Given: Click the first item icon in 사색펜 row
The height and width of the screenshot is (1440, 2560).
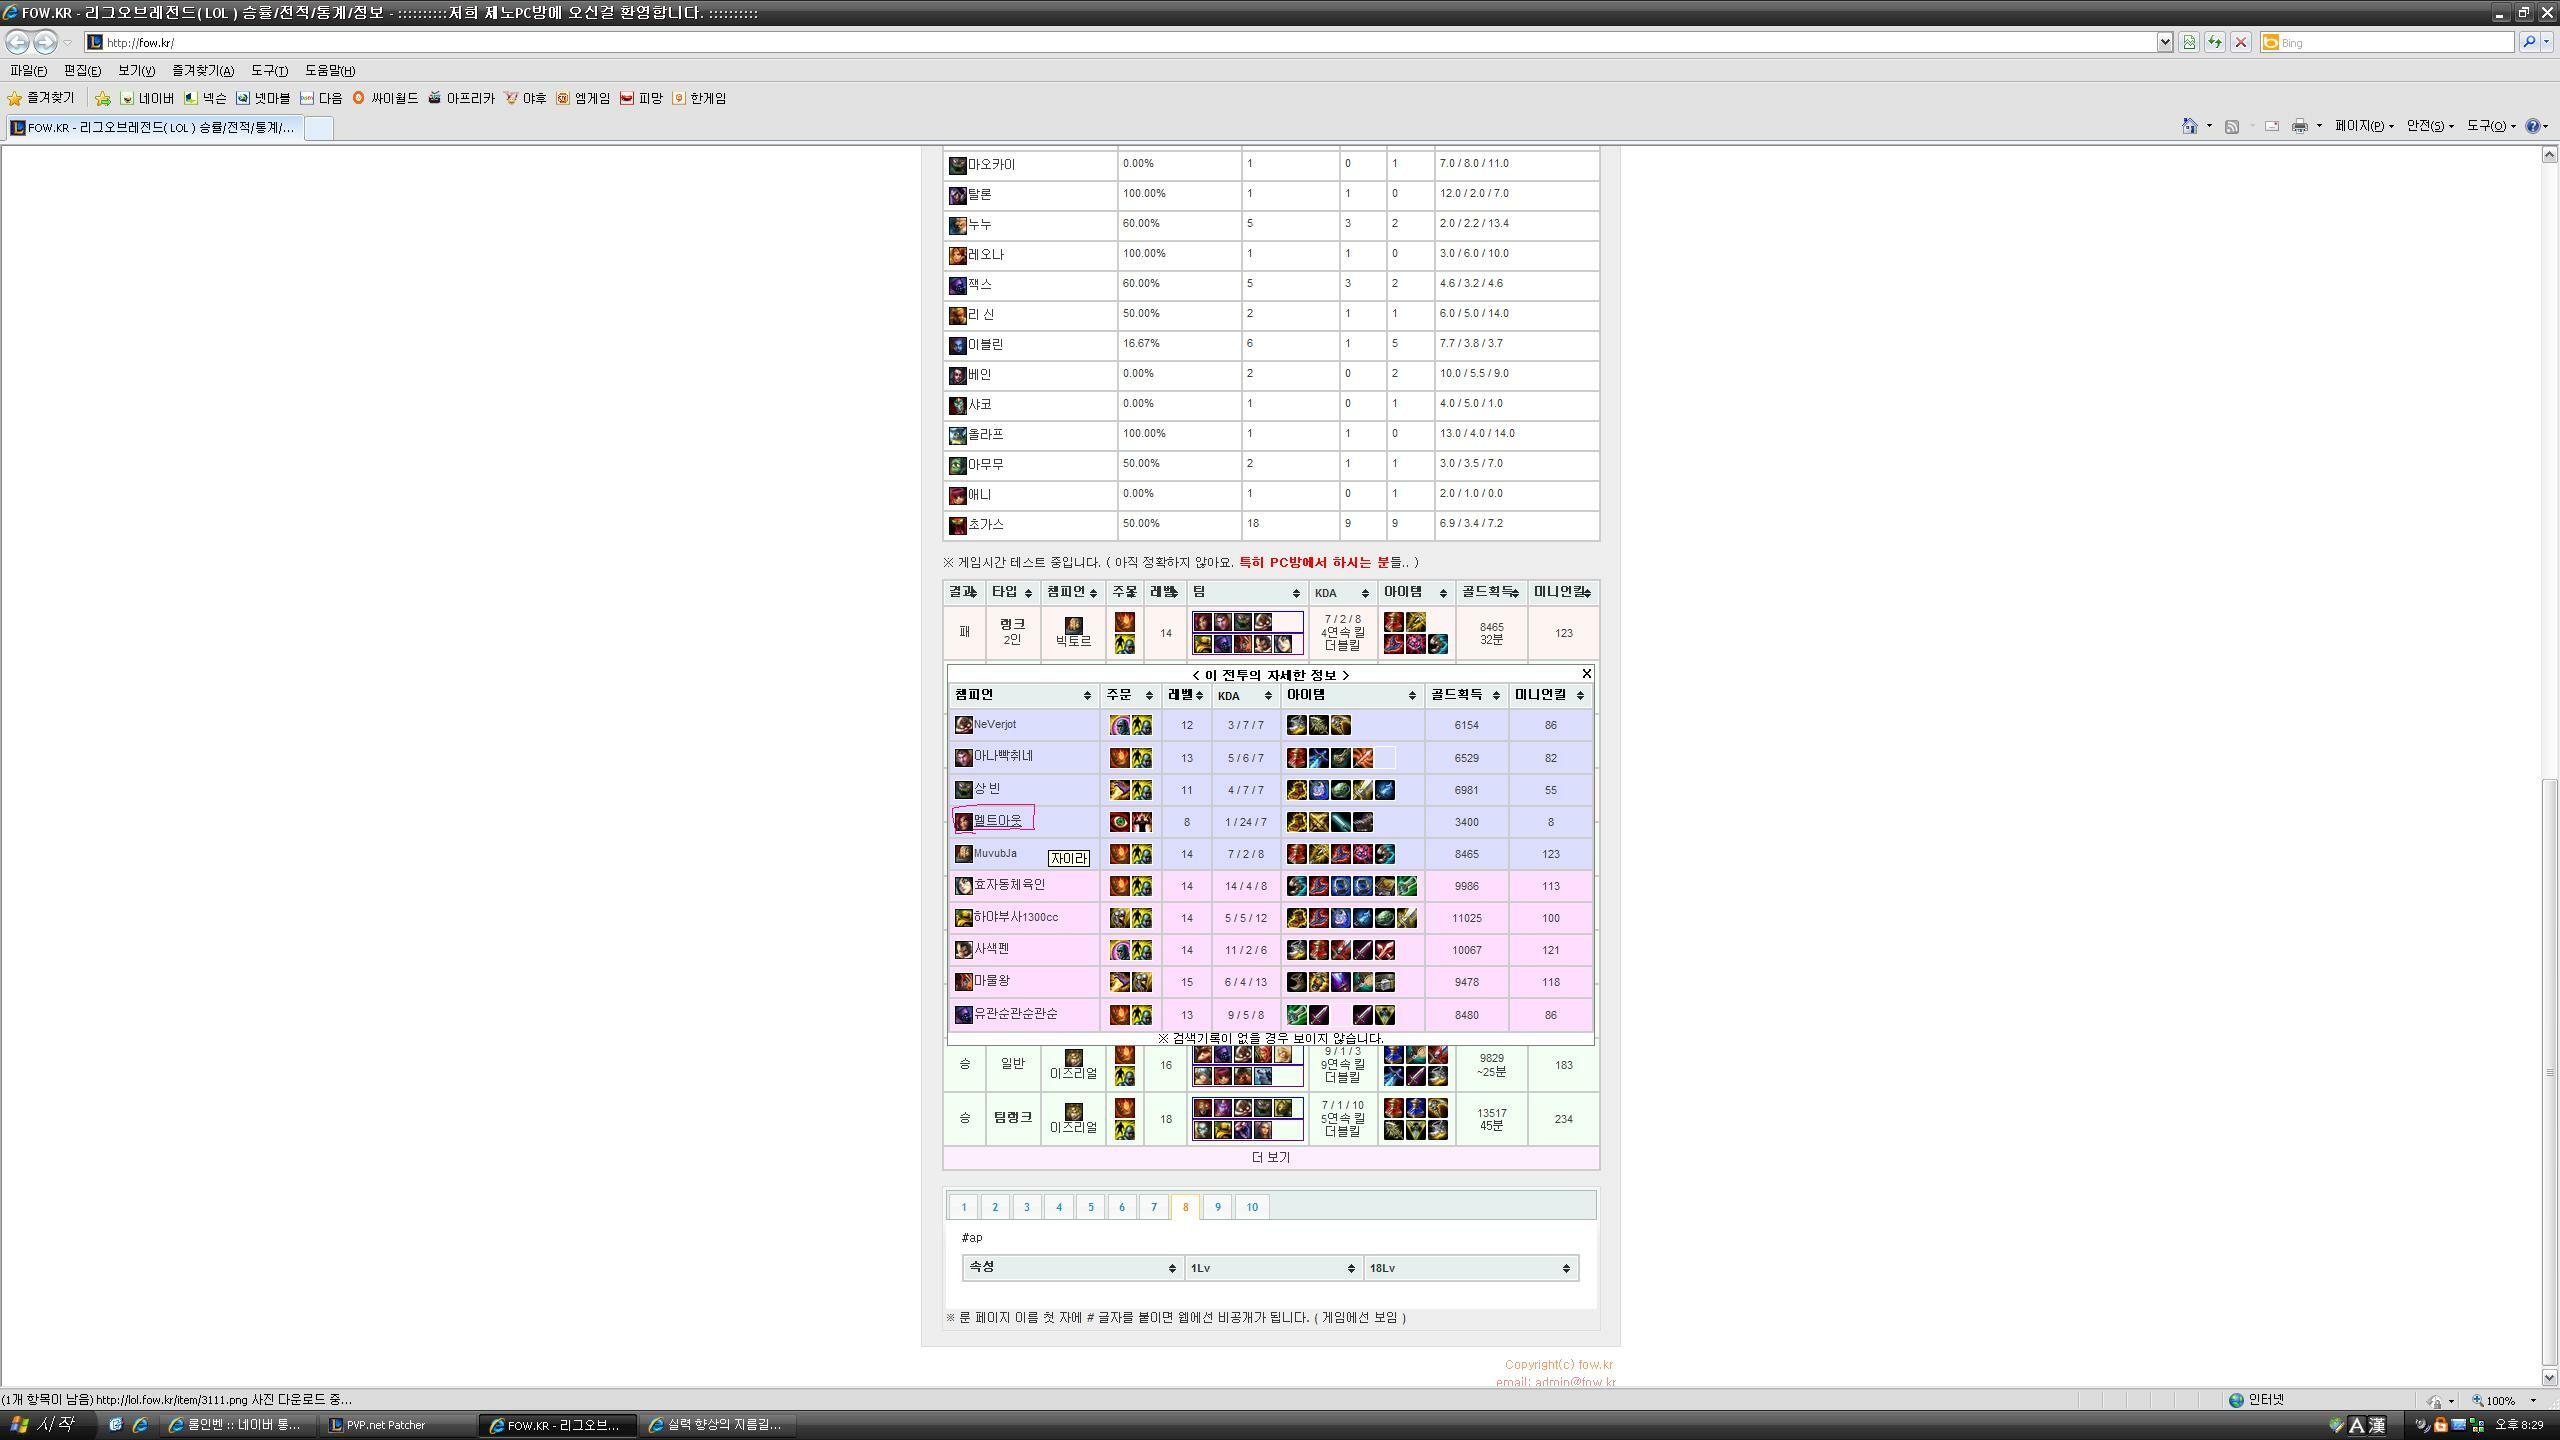Looking at the screenshot, I should click(x=1296, y=950).
